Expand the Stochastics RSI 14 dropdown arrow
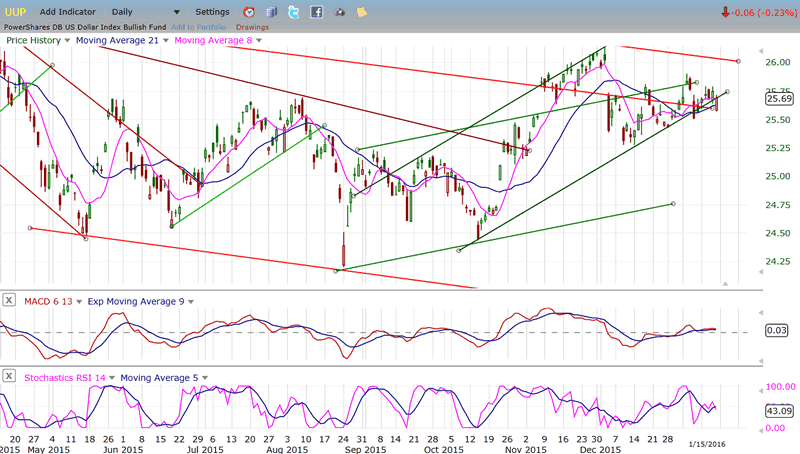 112,378
